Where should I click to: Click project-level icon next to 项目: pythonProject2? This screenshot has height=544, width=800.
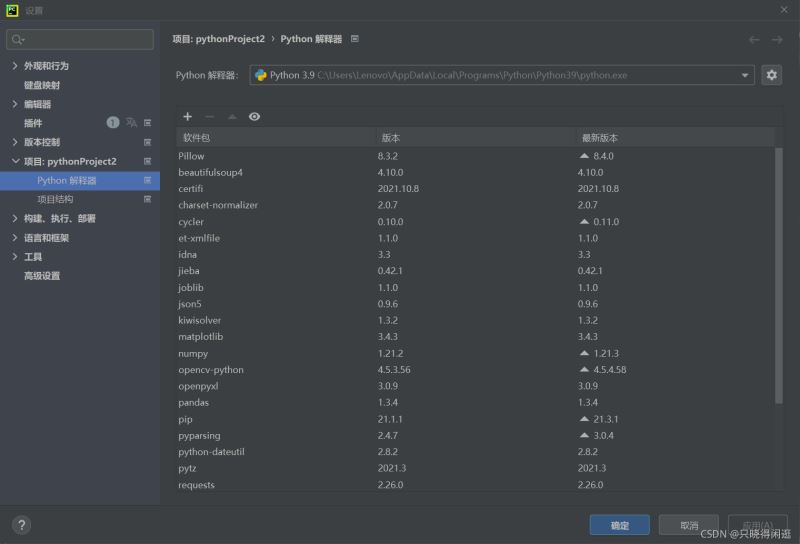(147, 161)
